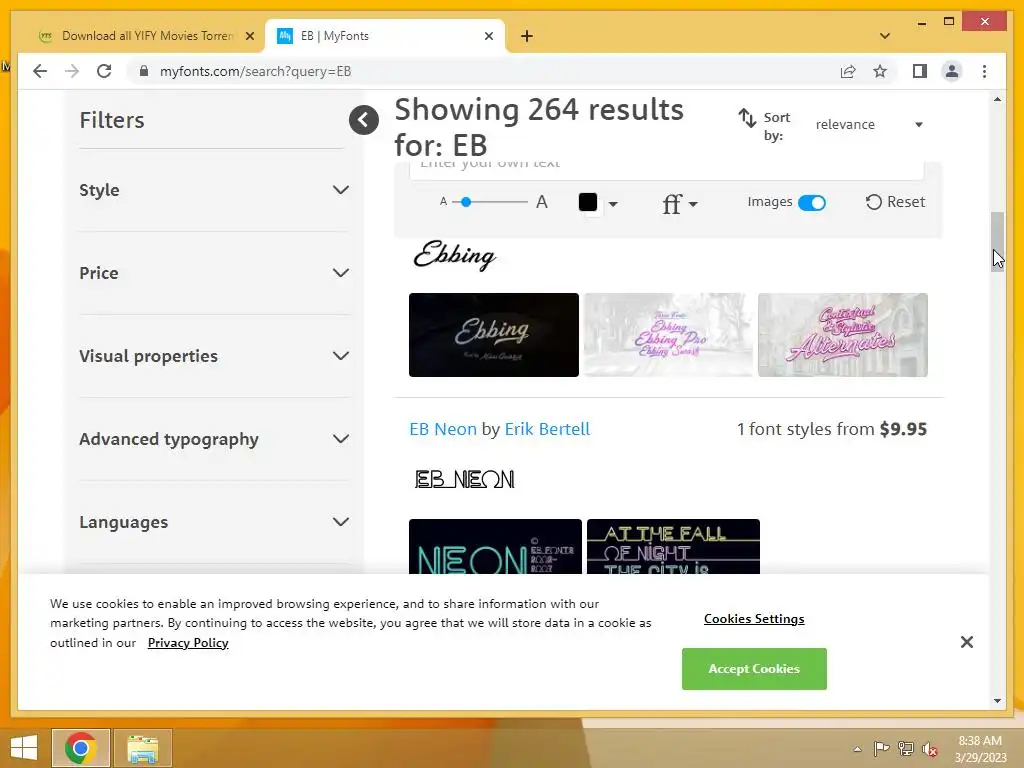Reload the MyFonts page

coord(104,71)
